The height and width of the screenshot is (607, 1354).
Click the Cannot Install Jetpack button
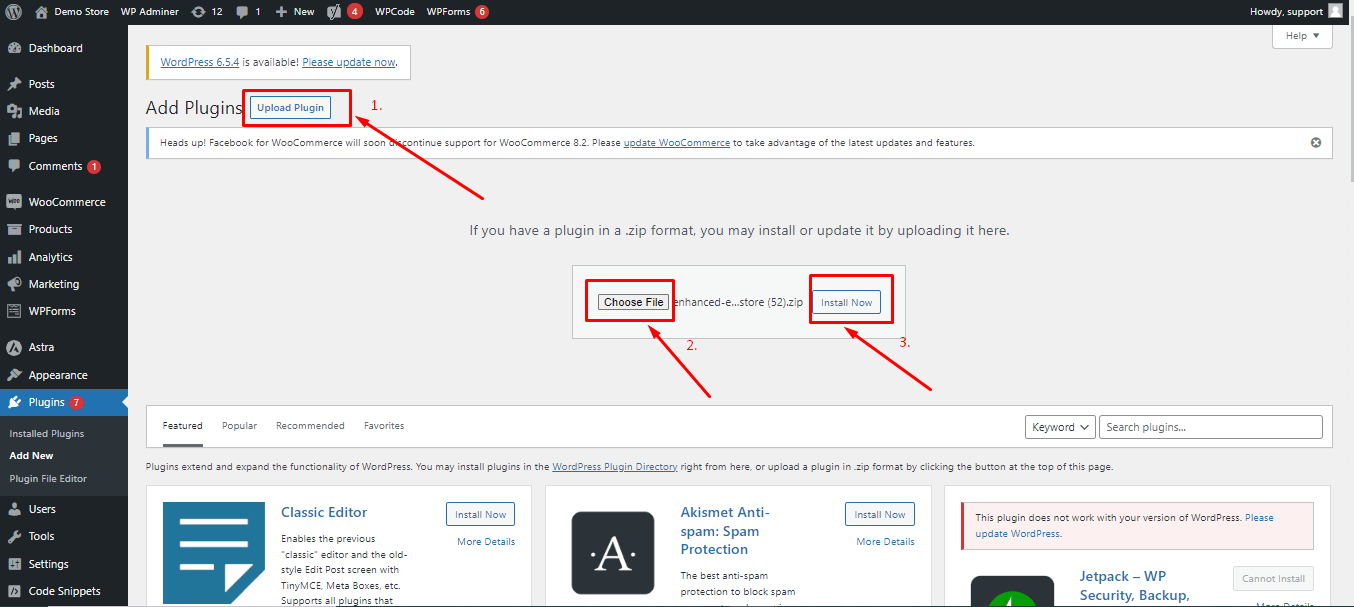[1273, 579]
